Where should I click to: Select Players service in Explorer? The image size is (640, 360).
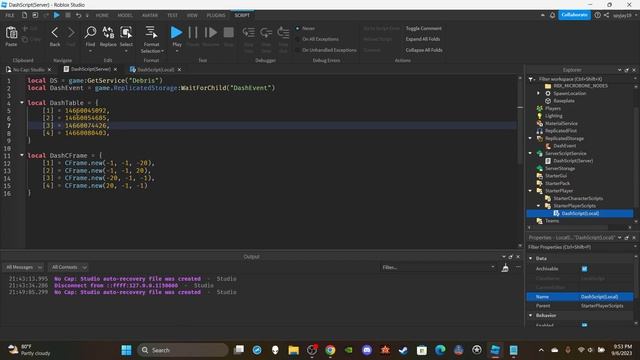click(x=553, y=109)
